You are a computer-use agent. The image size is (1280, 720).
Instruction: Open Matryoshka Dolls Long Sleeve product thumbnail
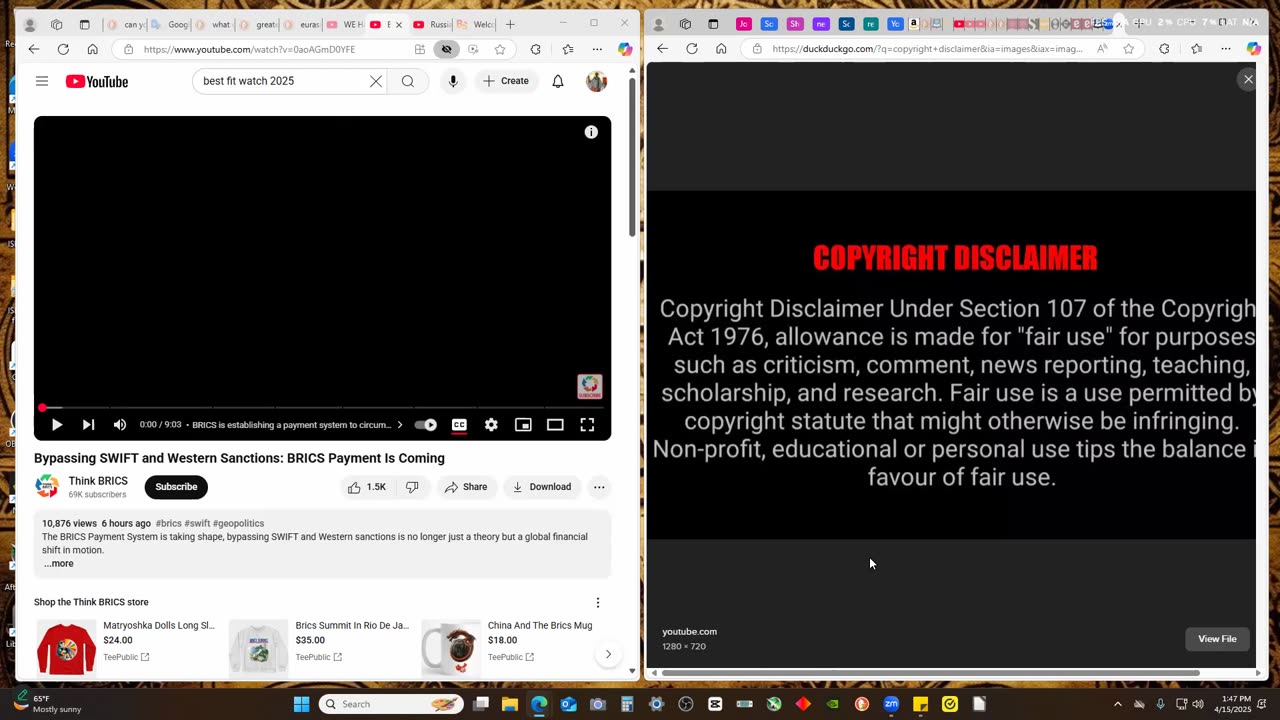pos(66,647)
